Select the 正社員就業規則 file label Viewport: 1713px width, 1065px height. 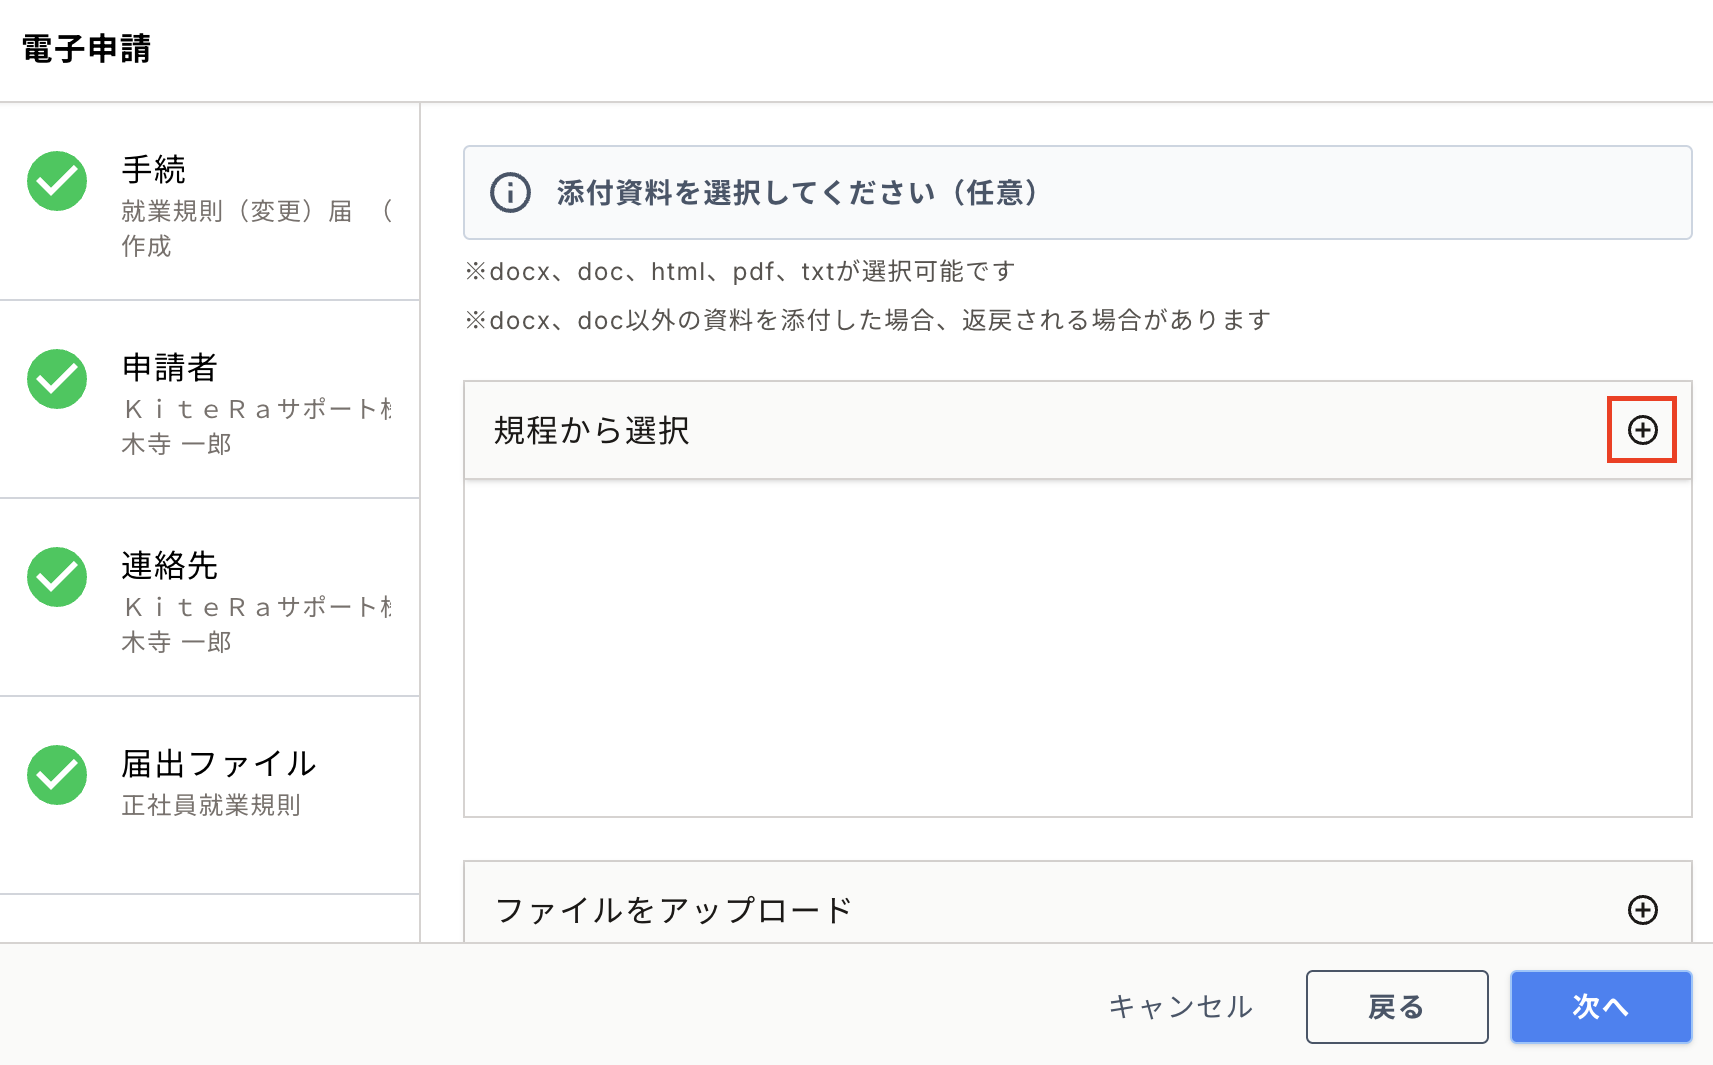coord(211,805)
